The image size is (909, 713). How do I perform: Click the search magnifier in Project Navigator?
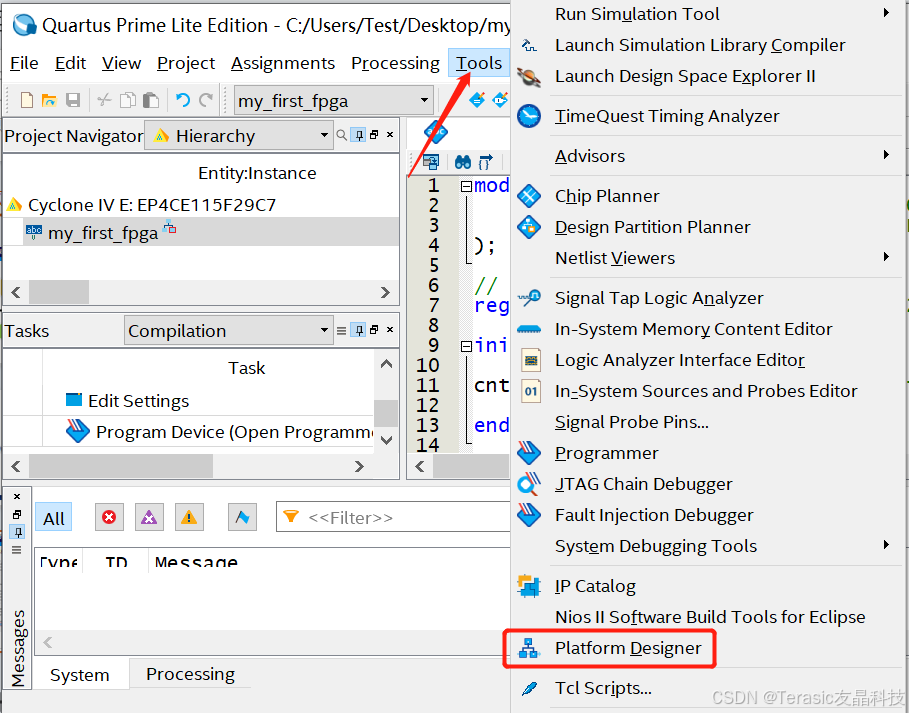click(341, 135)
